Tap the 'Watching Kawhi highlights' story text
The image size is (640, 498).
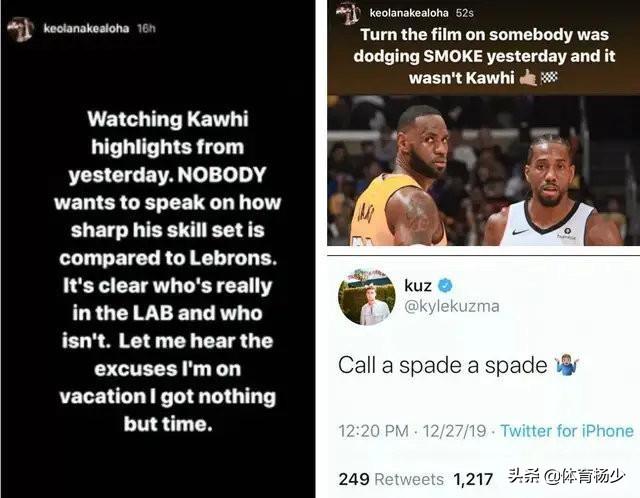point(167,271)
